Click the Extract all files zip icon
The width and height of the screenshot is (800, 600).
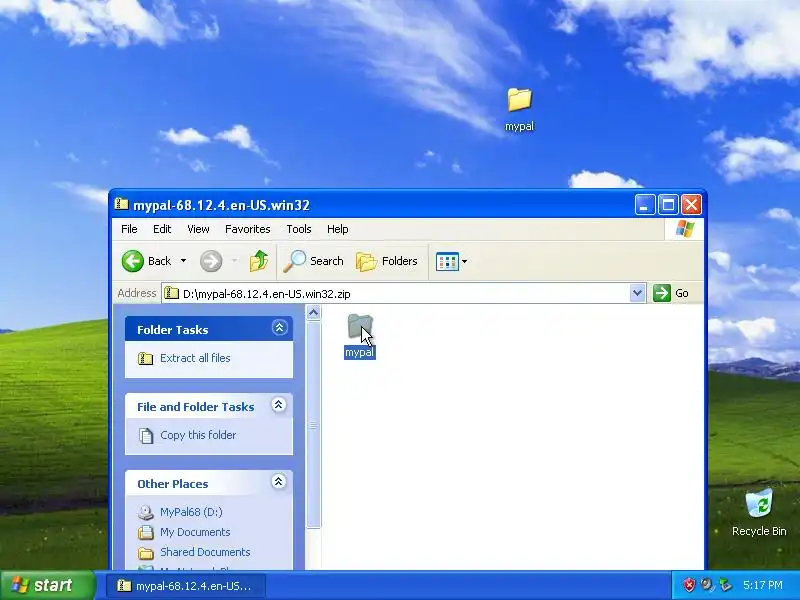(145, 359)
